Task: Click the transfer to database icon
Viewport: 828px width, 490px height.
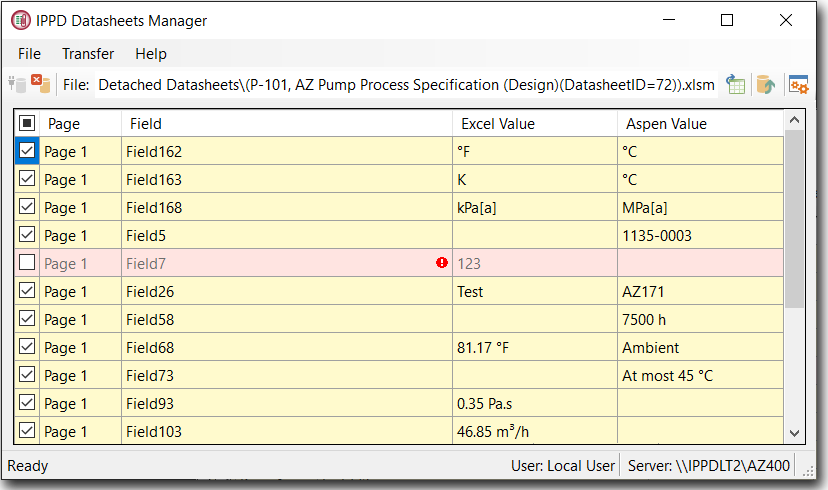Action: click(x=765, y=85)
